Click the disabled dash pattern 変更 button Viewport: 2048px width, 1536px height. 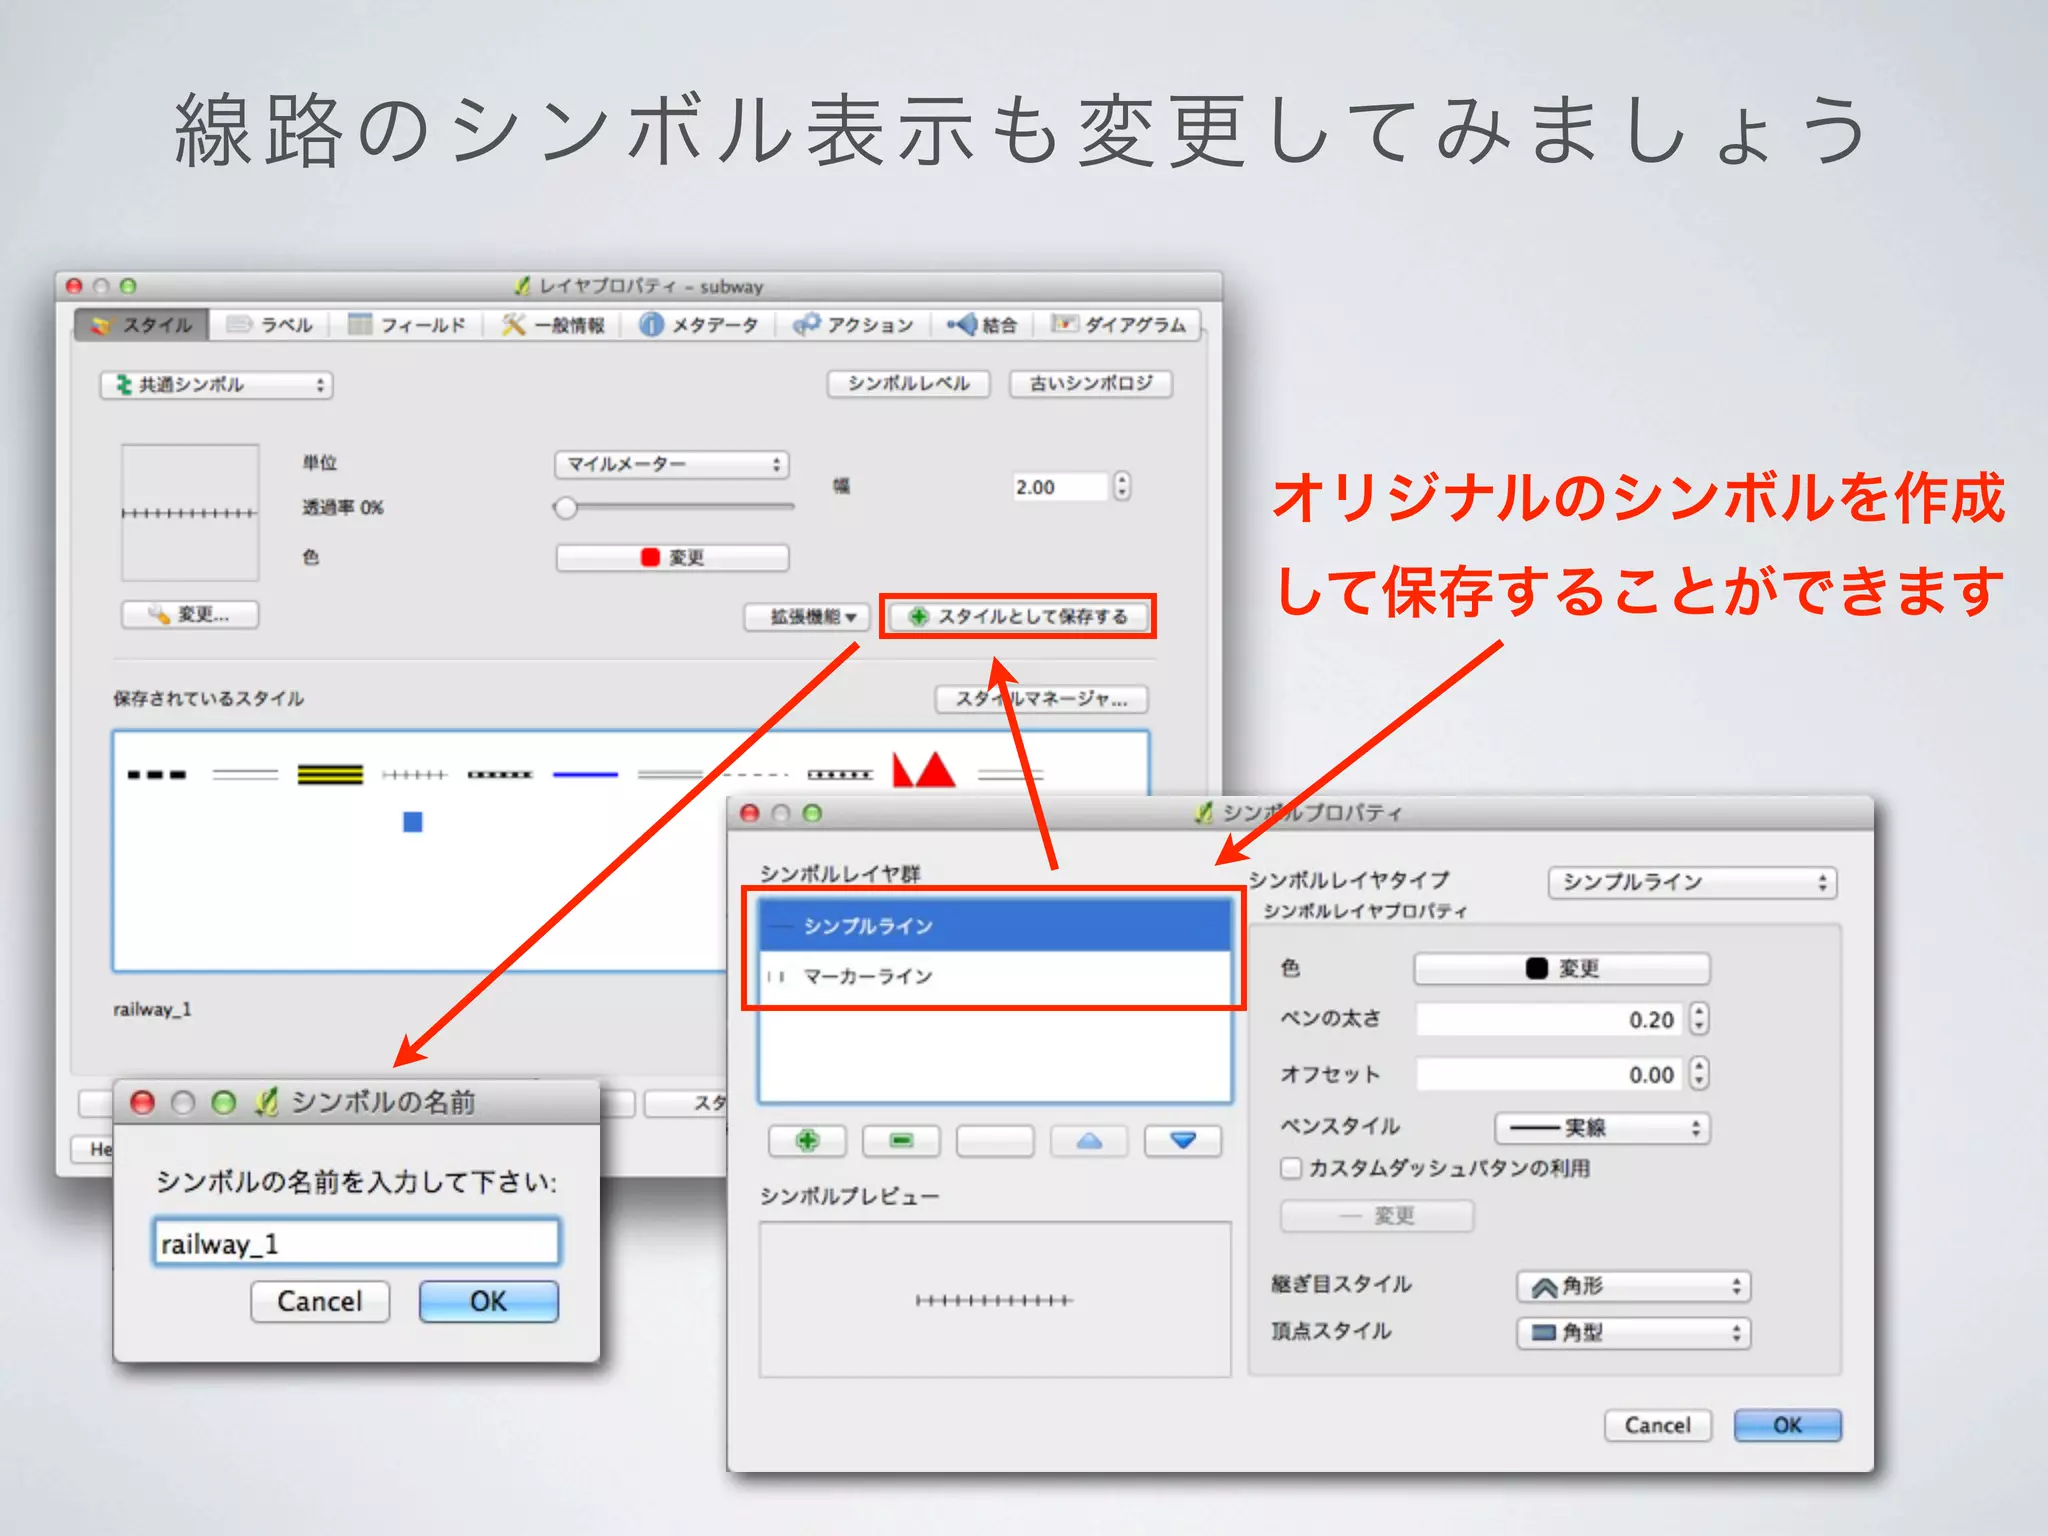[1377, 1216]
